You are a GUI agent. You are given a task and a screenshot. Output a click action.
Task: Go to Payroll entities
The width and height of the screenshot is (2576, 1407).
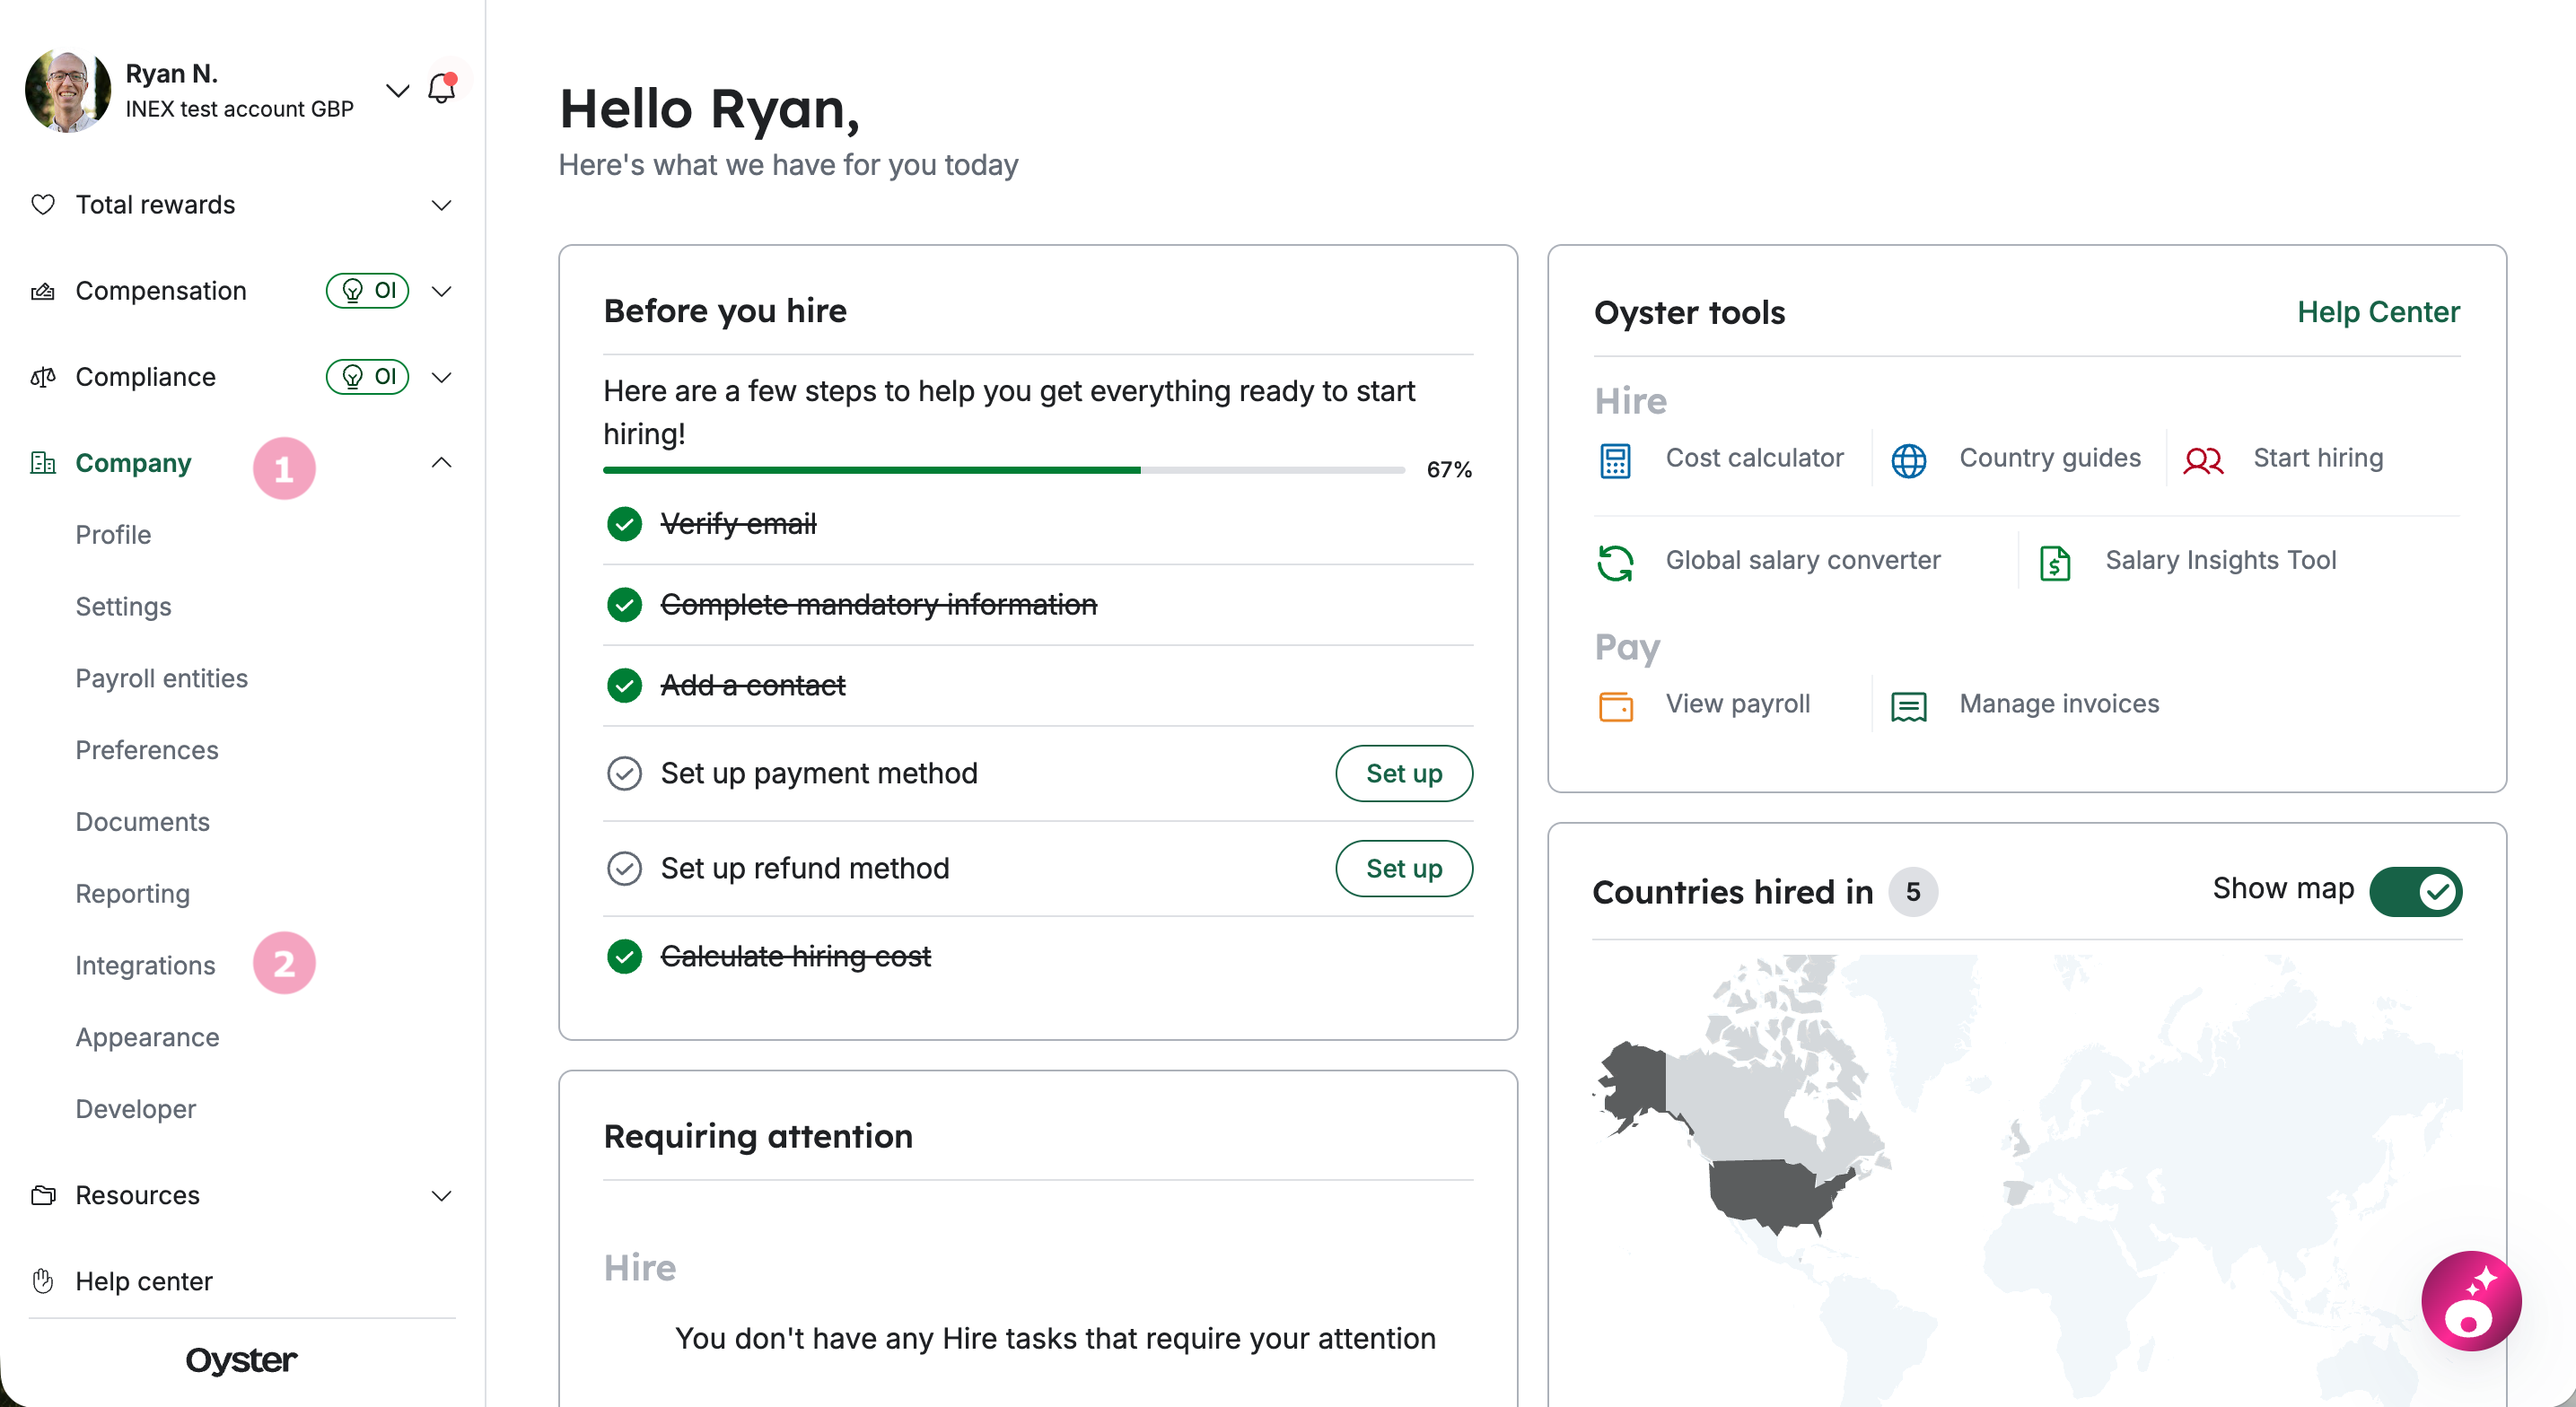(x=161, y=679)
